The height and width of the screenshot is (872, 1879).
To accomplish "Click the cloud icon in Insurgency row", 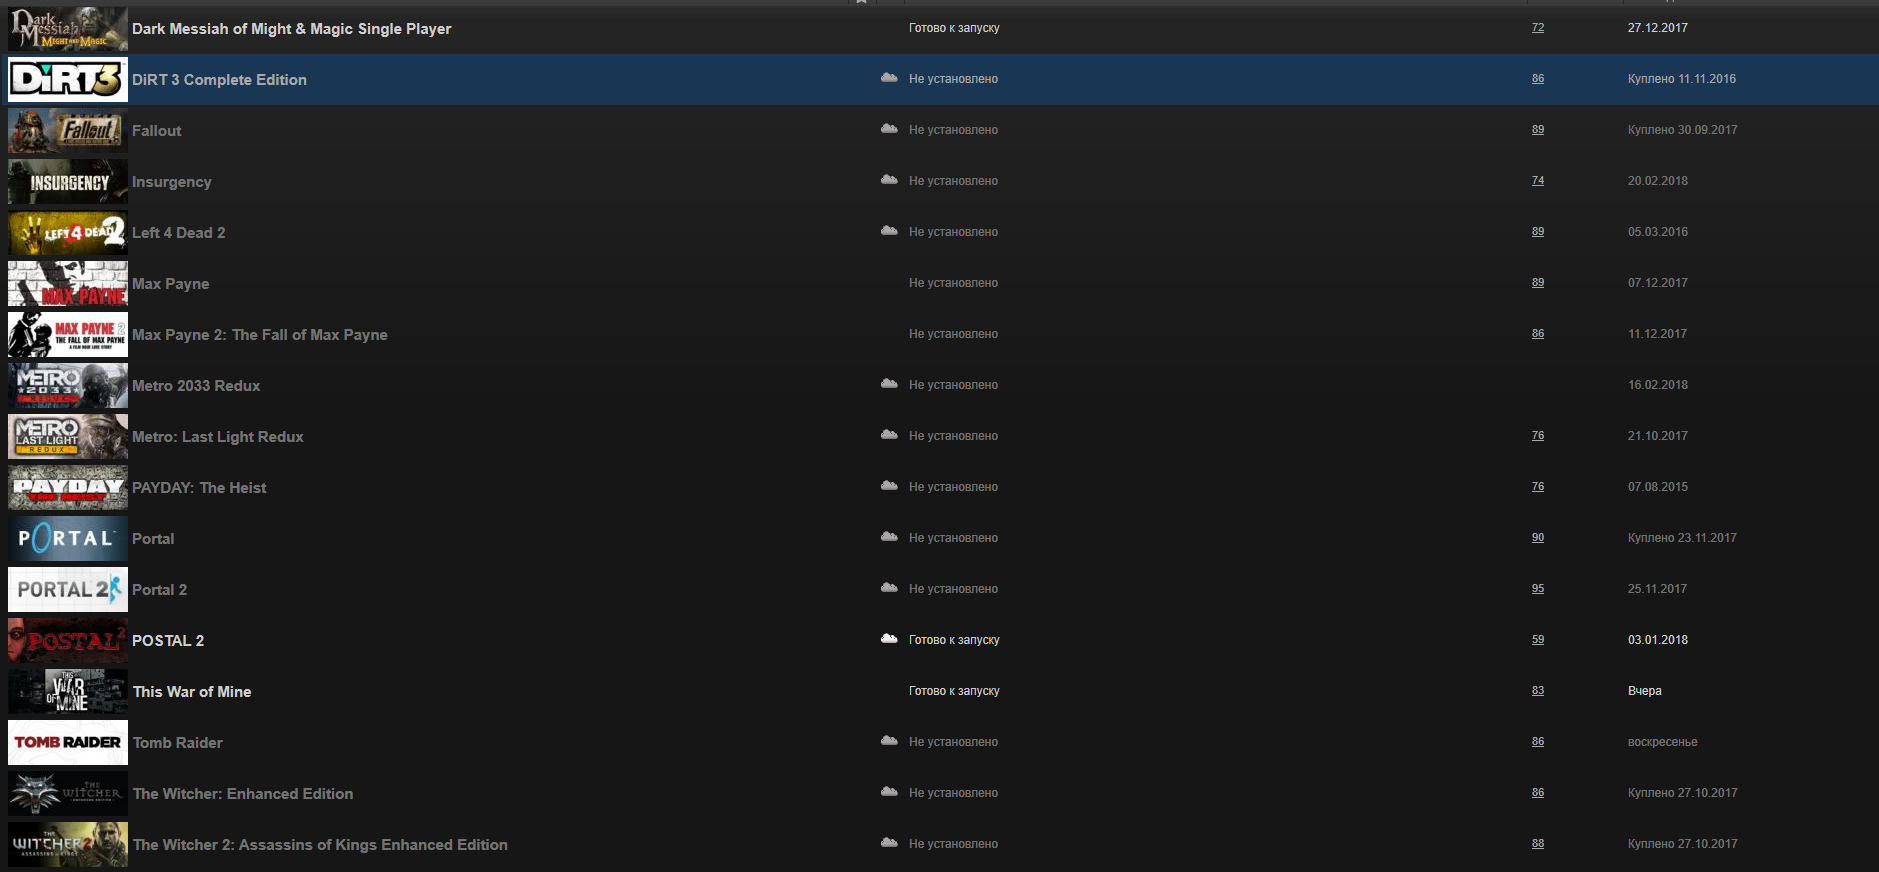I will 889,180.
